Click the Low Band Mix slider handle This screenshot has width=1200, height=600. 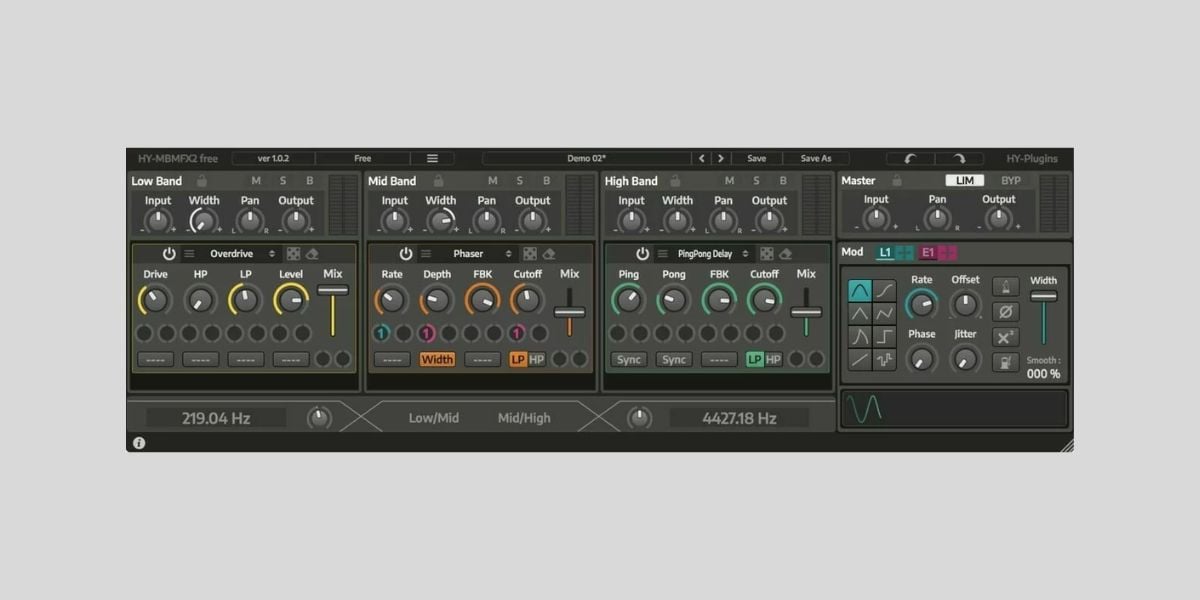click(333, 290)
